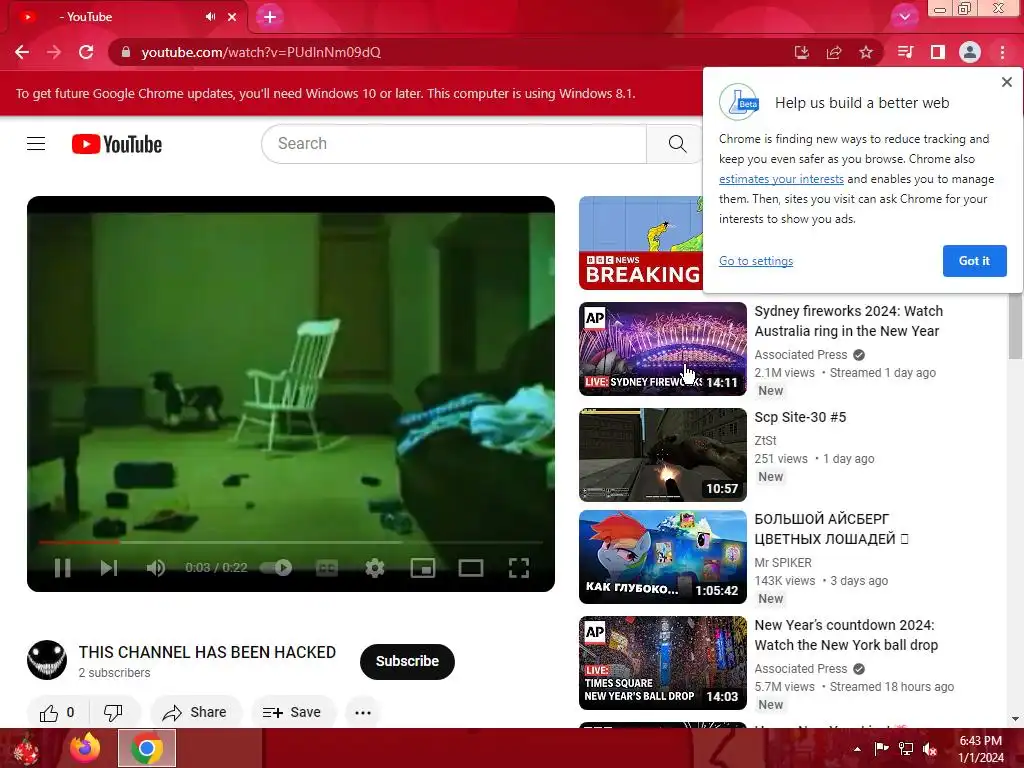Close the YouTube tab
Image resolution: width=1024 pixels, height=768 pixels.
click(232, 17)
